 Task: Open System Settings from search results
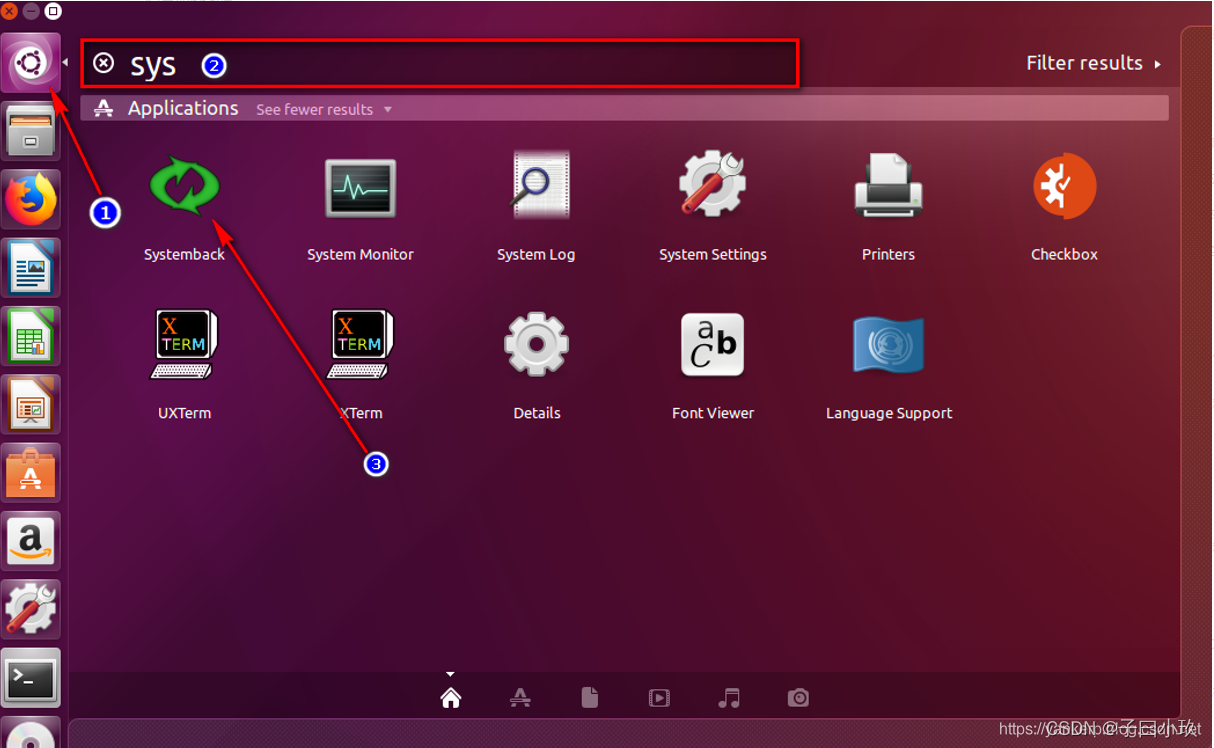[712, 184]
